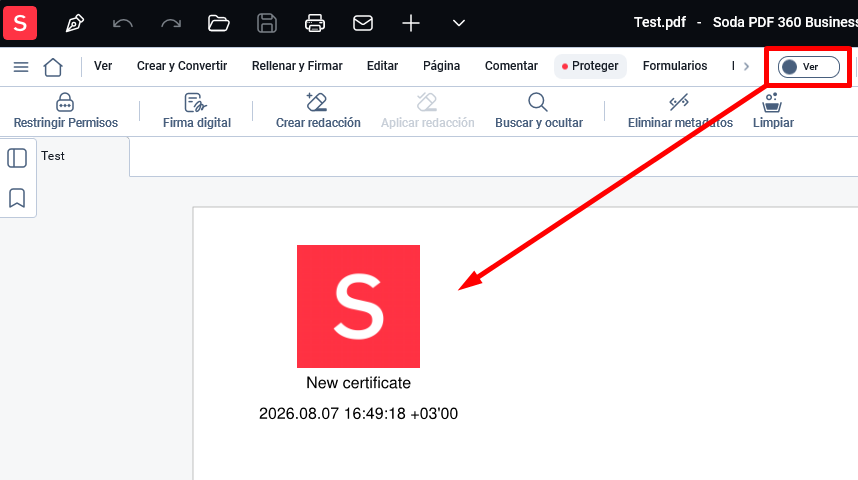The width and height of the screenshot is (858, 480).
Task: Click the Limpiar tool
Action: pos(773,111)
